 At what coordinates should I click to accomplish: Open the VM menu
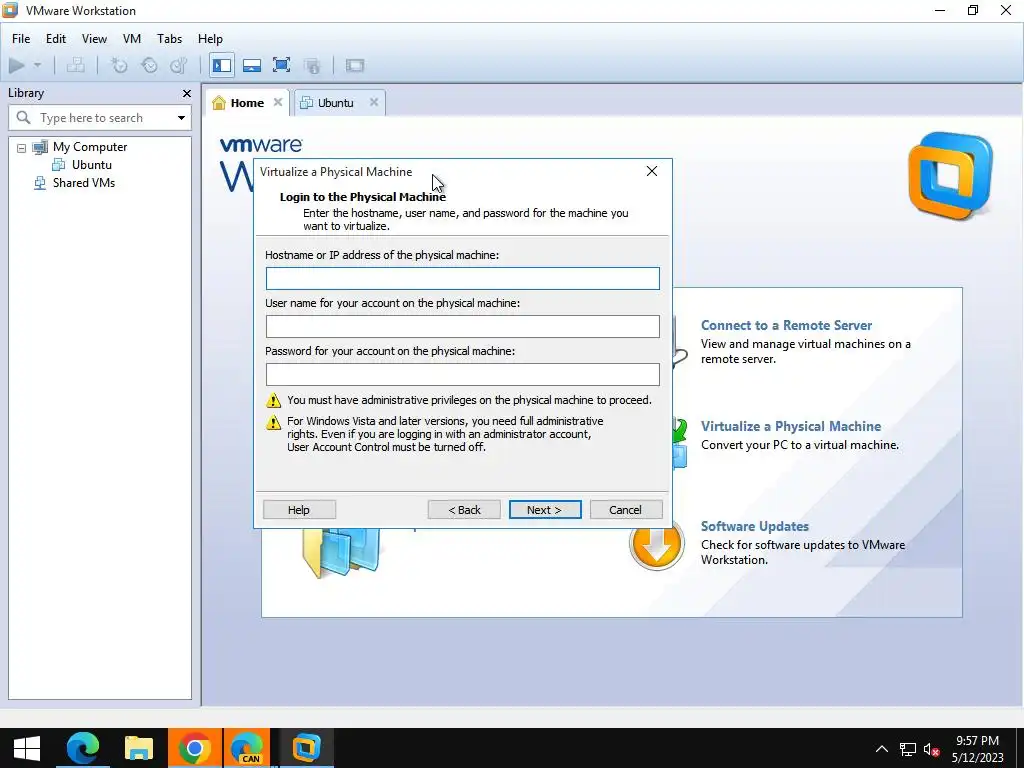[132, 39]
